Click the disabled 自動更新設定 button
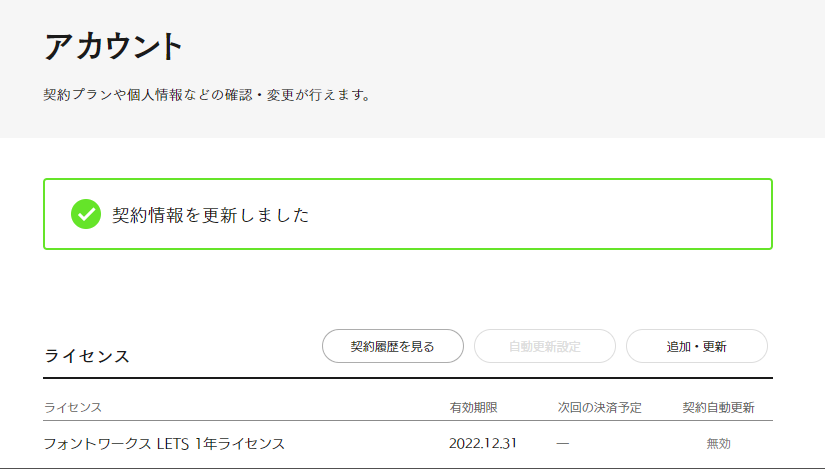 [x=544, y=346]
